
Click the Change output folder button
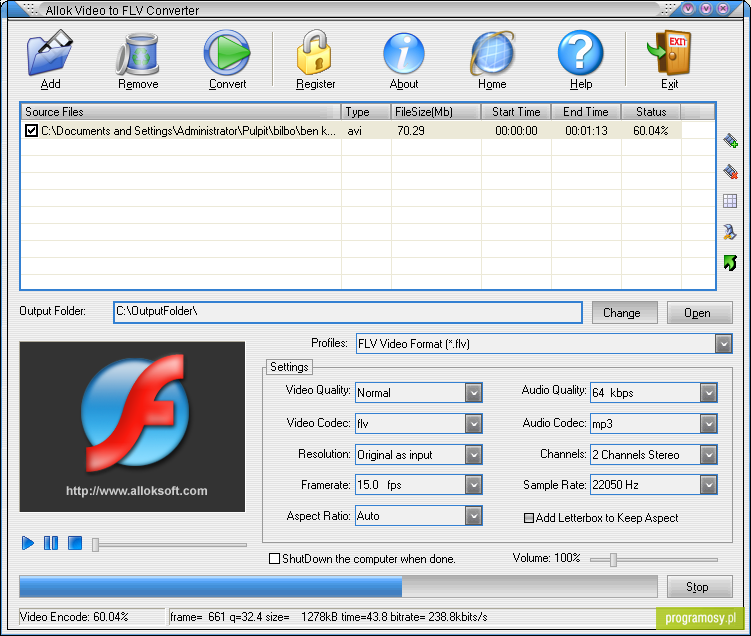[625, 313]
